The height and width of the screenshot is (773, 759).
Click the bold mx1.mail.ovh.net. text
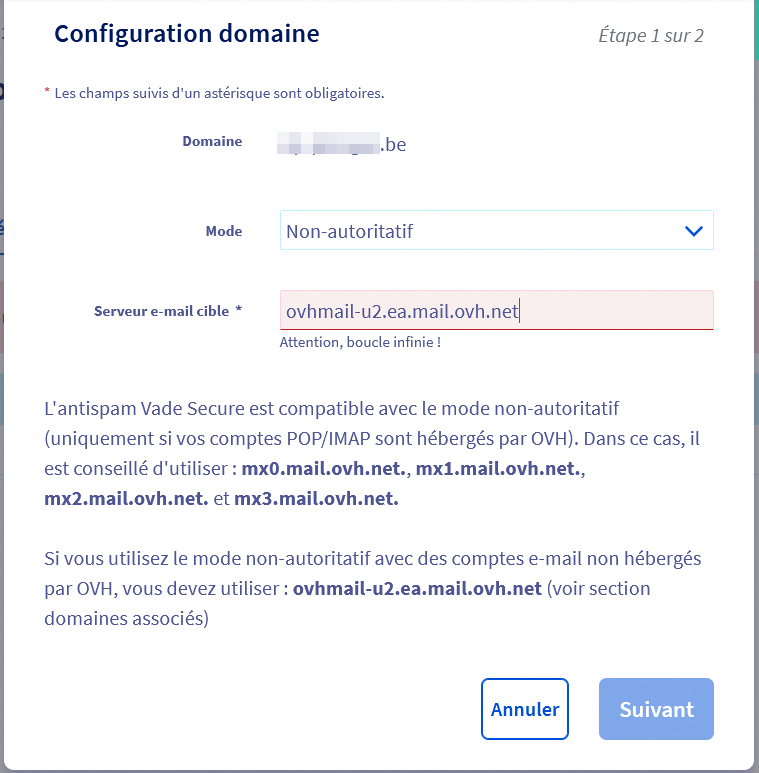click(498, 470)
